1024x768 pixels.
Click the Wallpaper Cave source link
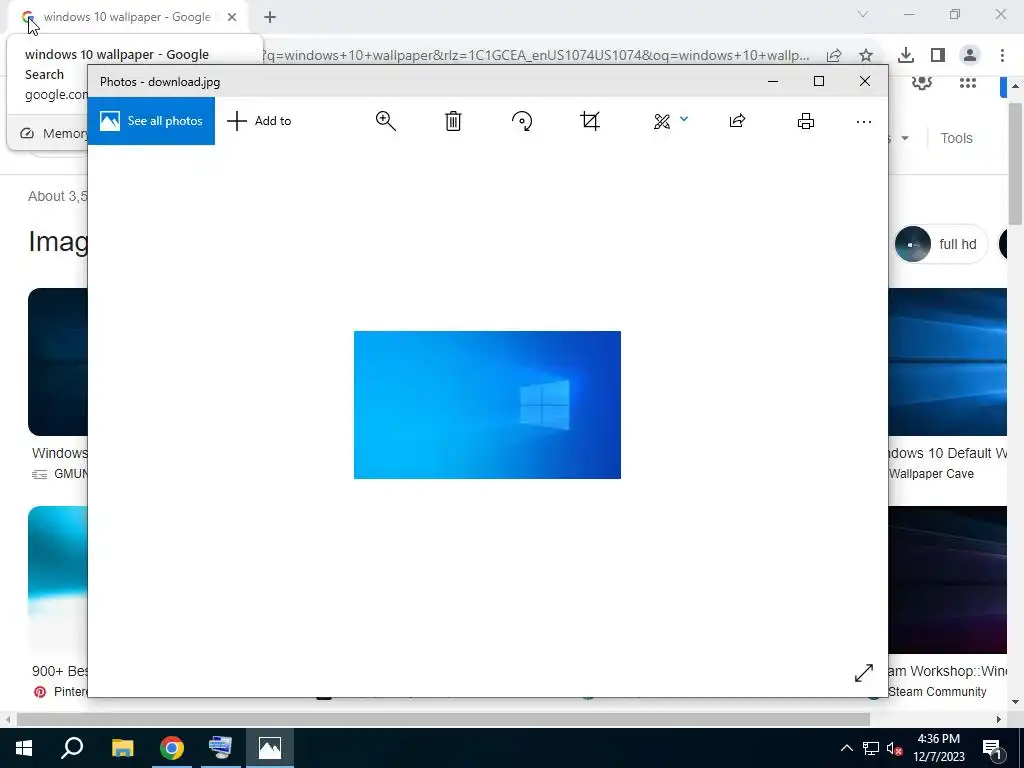point(931,473)
